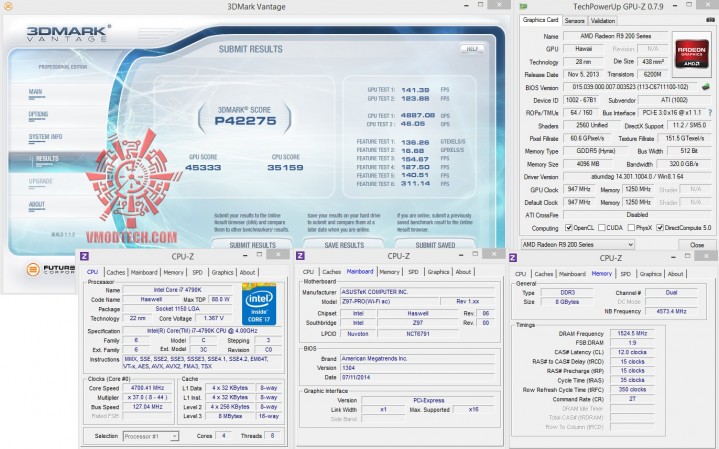The height and width of the screenshot is (449, 719).
Task: Click the 3DMark score P42275
Action: [x=245, y=121]
